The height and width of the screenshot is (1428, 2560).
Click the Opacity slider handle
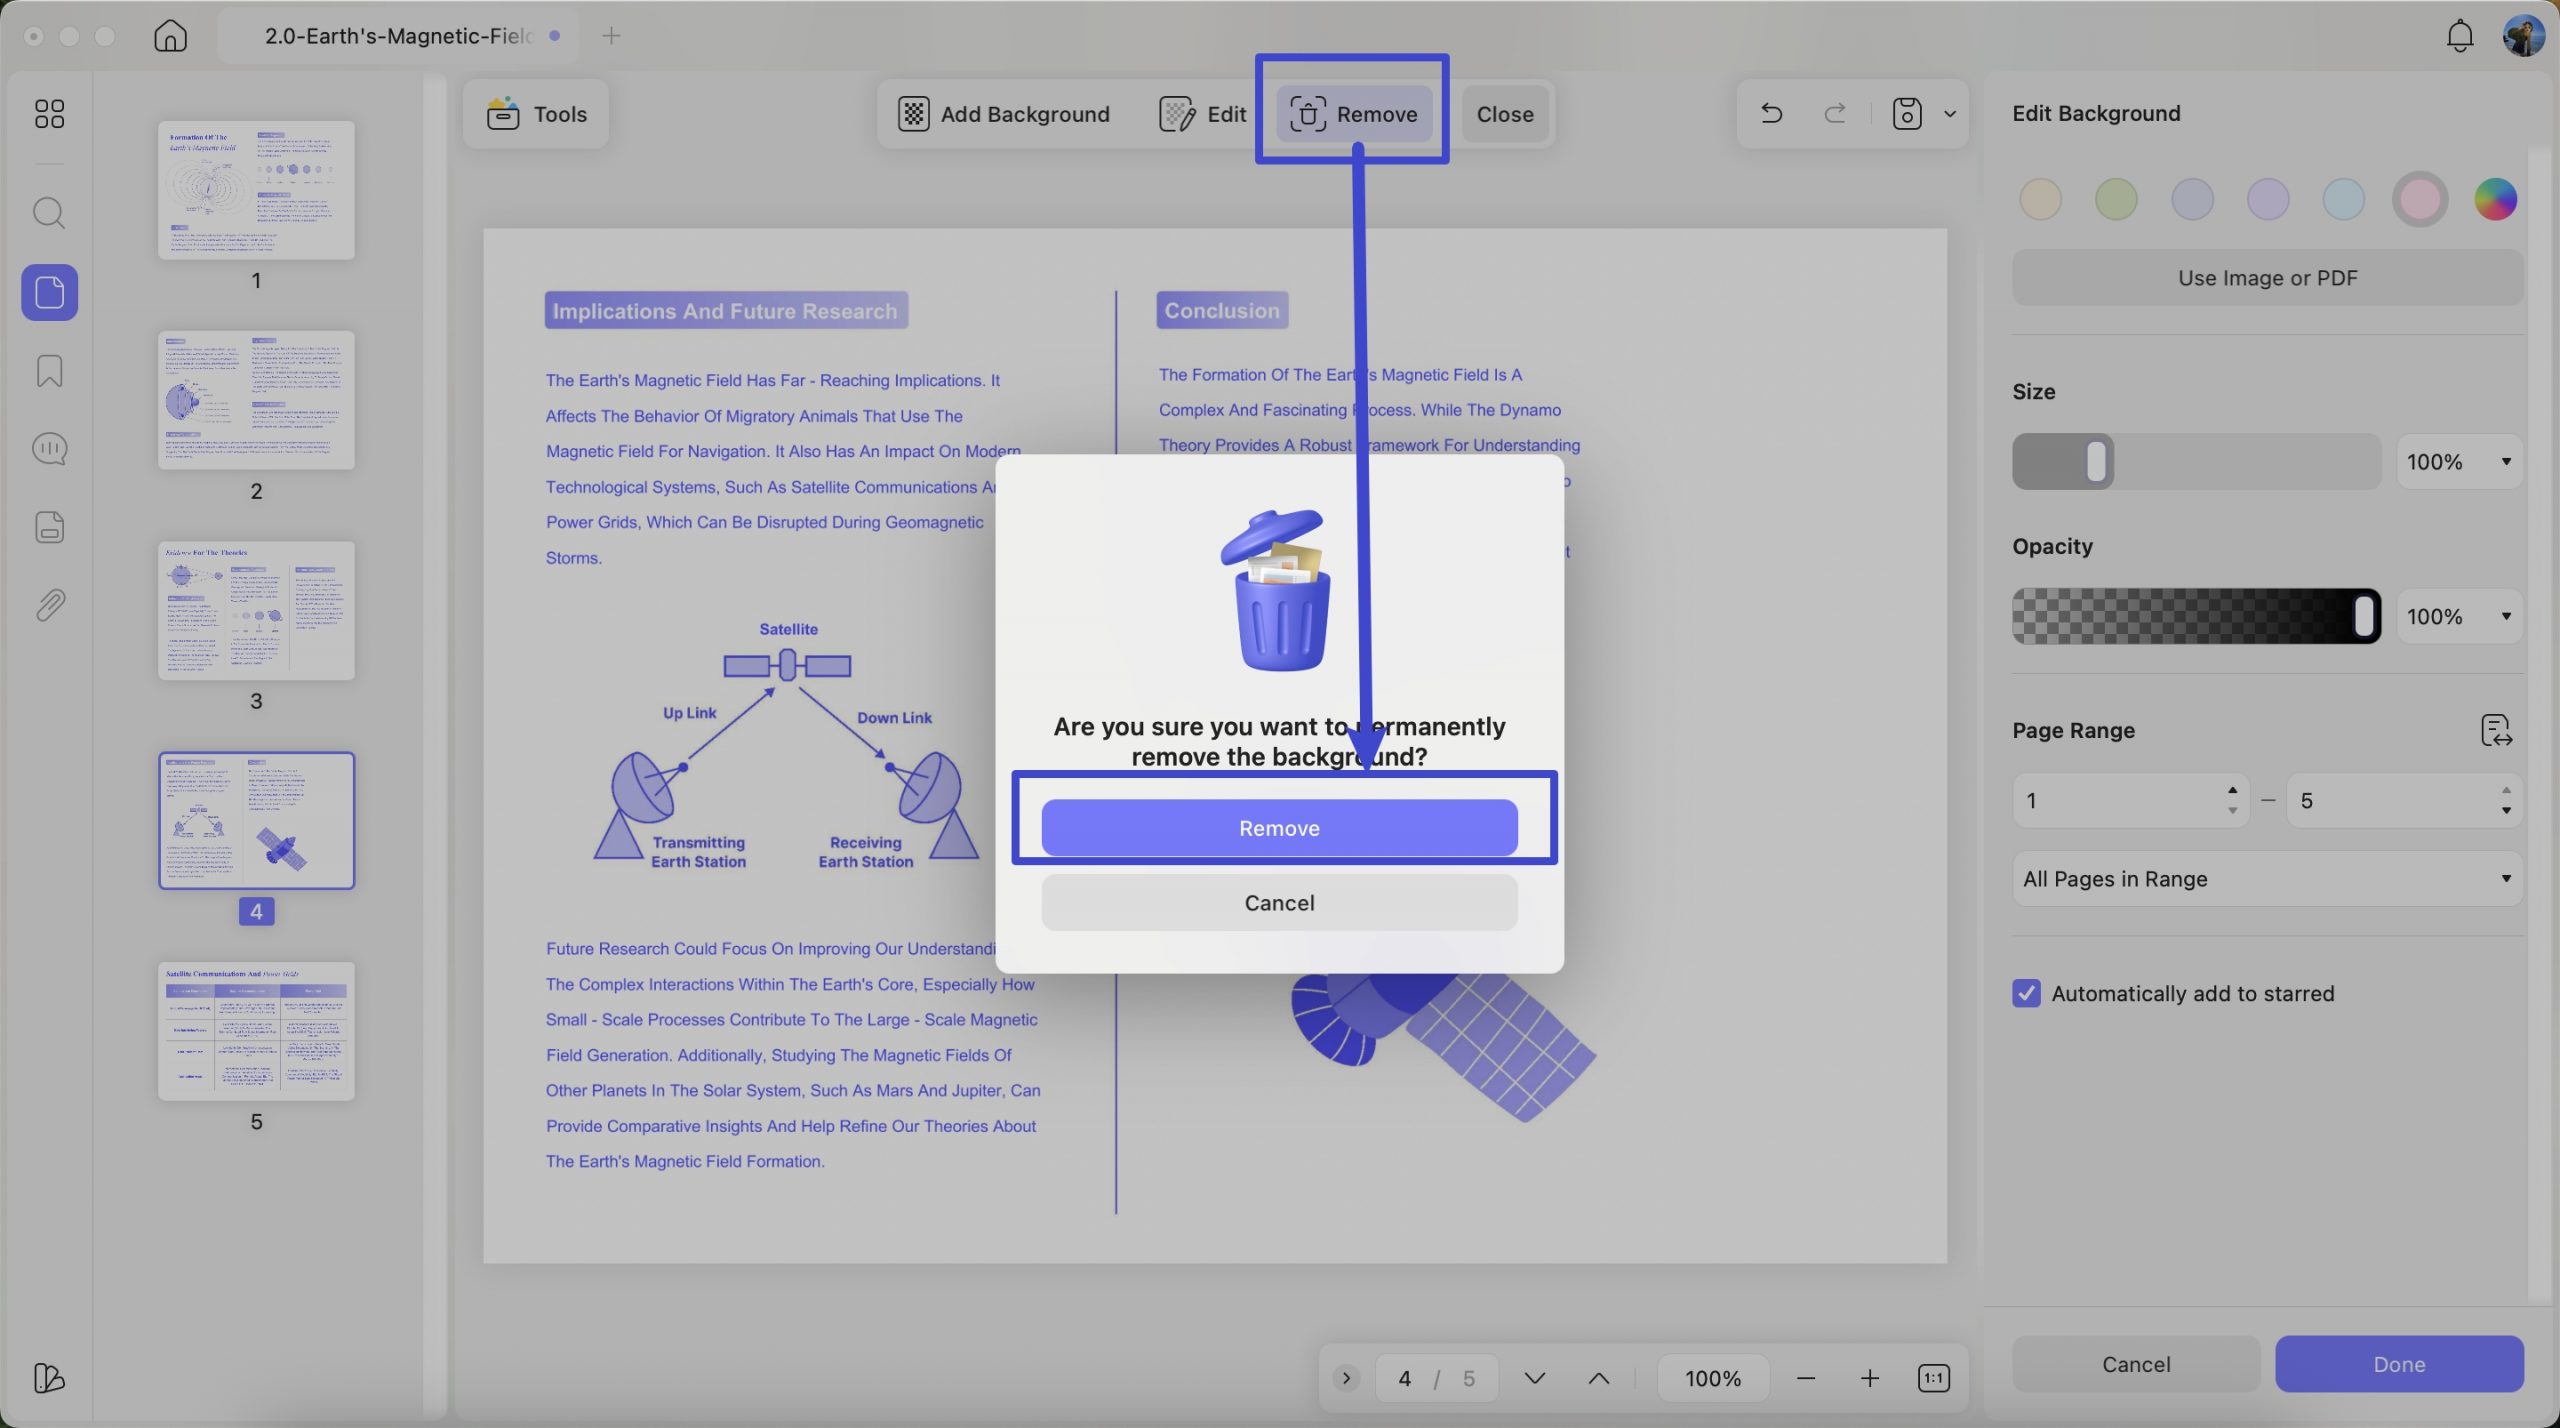(2364, 616)
